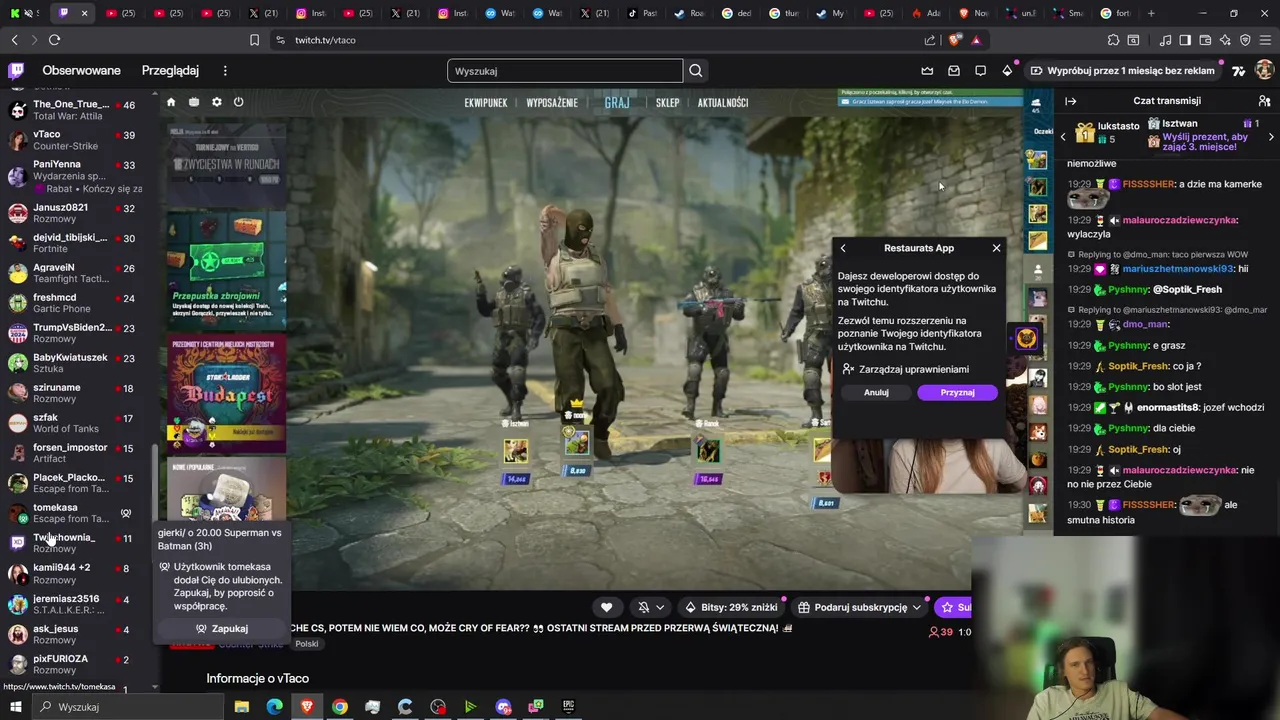This screenshot has width=1280, height=720.
Task: Open Obserwowane tab
Action: pyautogui.click(x=81, y=71)
